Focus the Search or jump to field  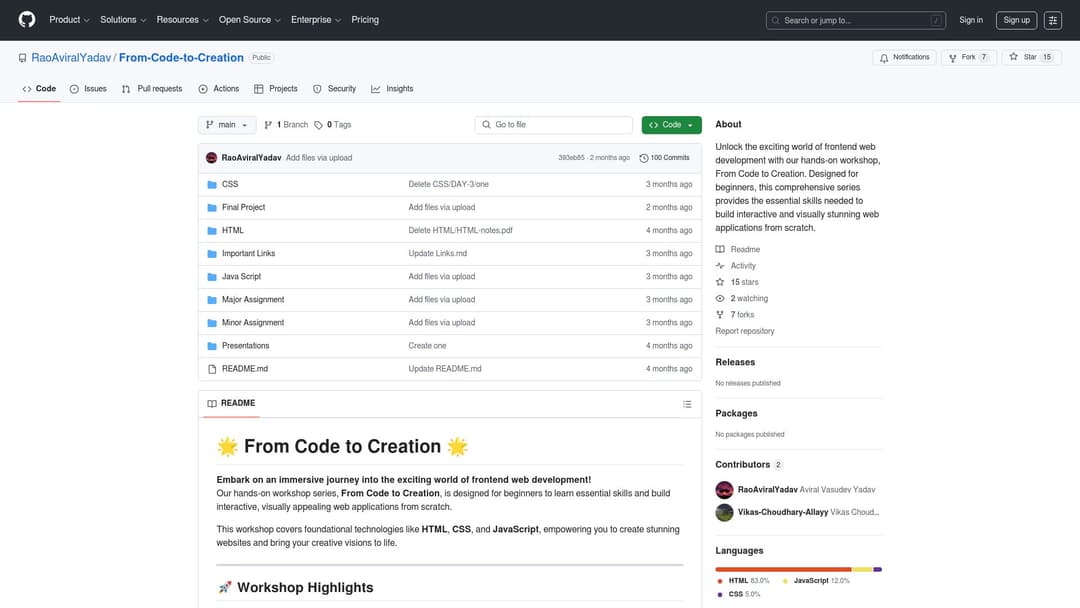coord(855,21)
